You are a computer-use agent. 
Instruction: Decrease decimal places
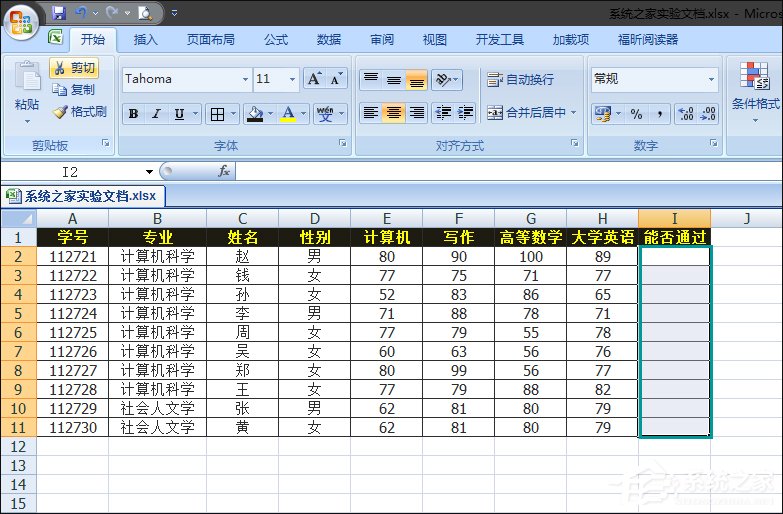coord(708,114)
